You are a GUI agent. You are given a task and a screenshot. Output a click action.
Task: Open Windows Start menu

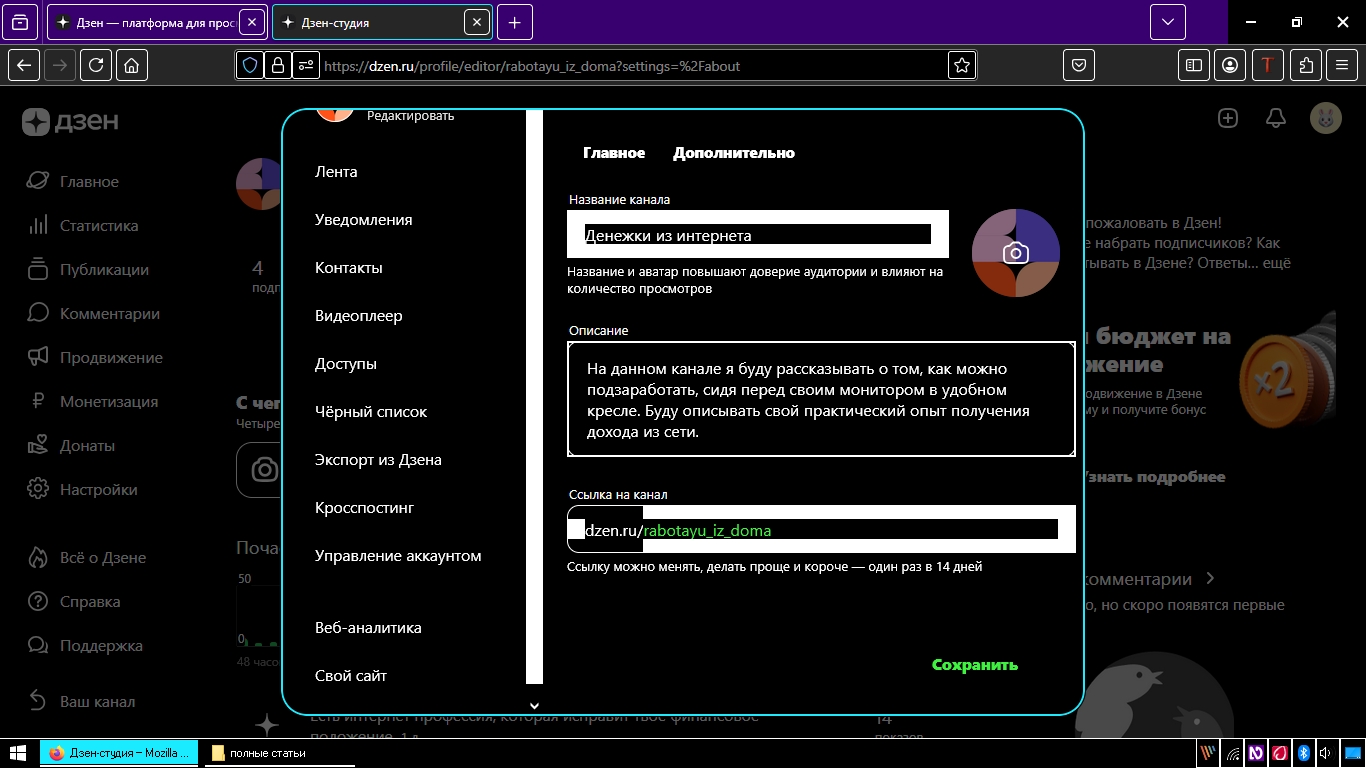coord(18,753)
